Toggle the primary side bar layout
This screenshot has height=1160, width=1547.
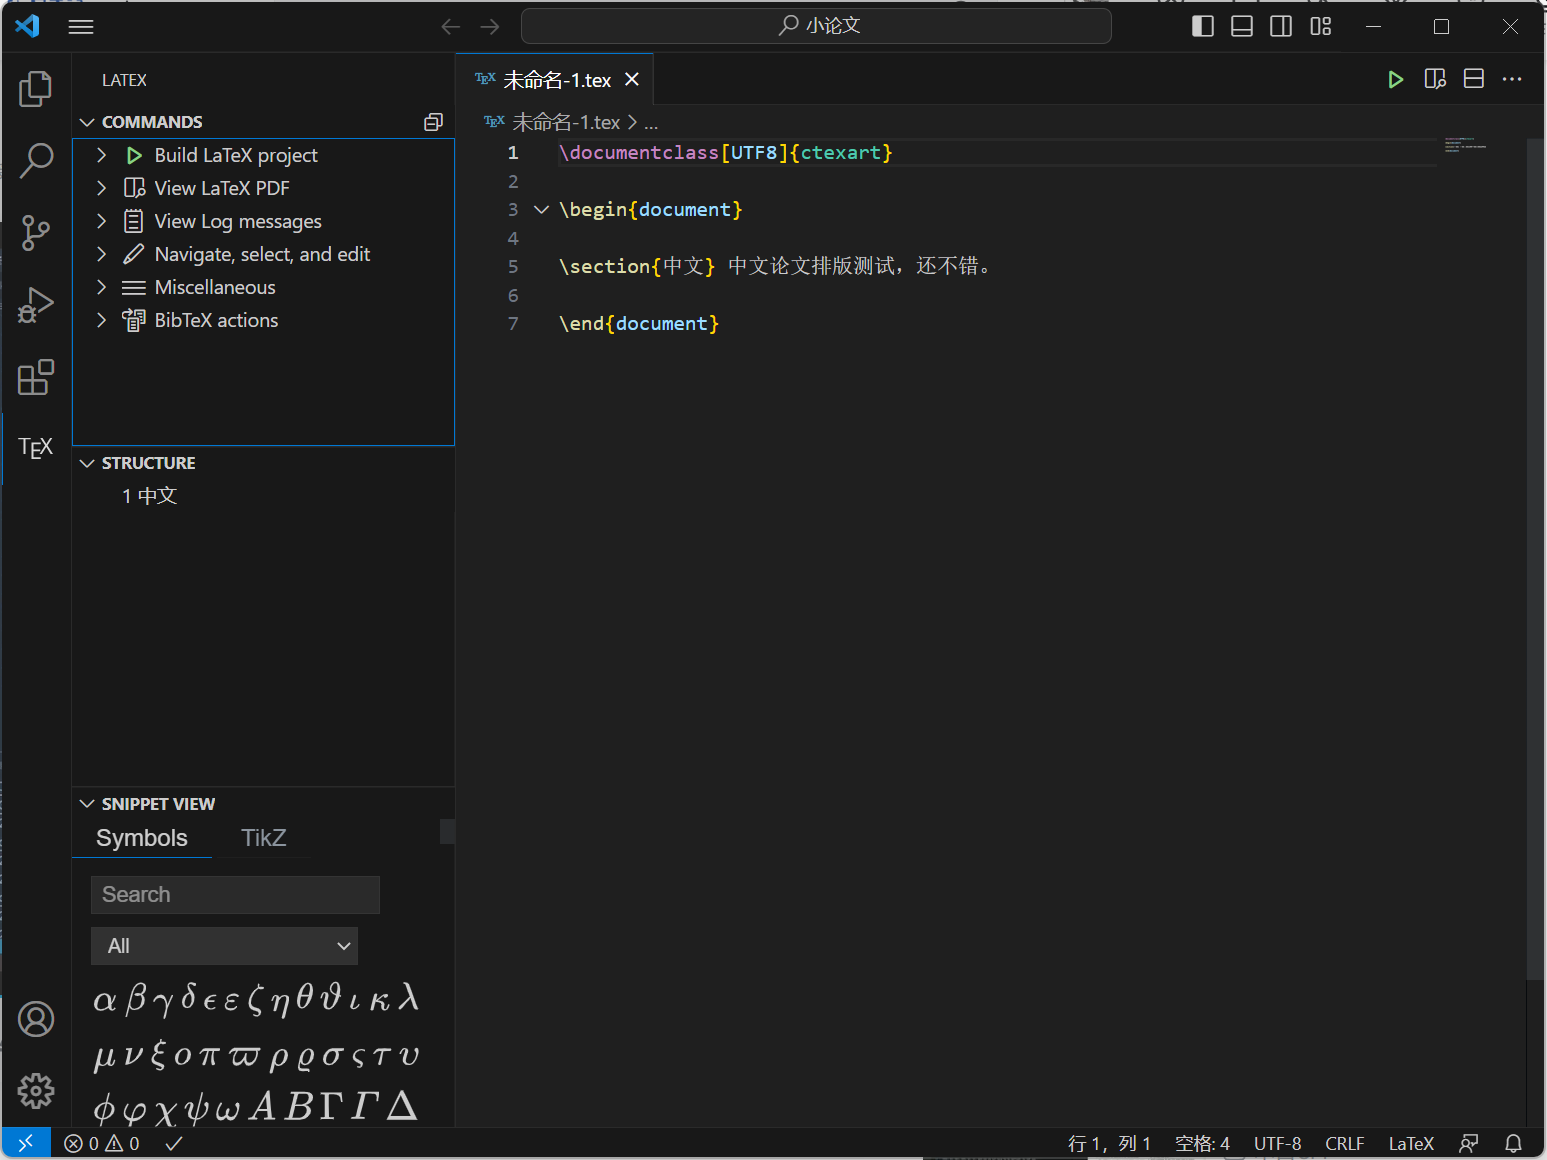pos(1203,27)
